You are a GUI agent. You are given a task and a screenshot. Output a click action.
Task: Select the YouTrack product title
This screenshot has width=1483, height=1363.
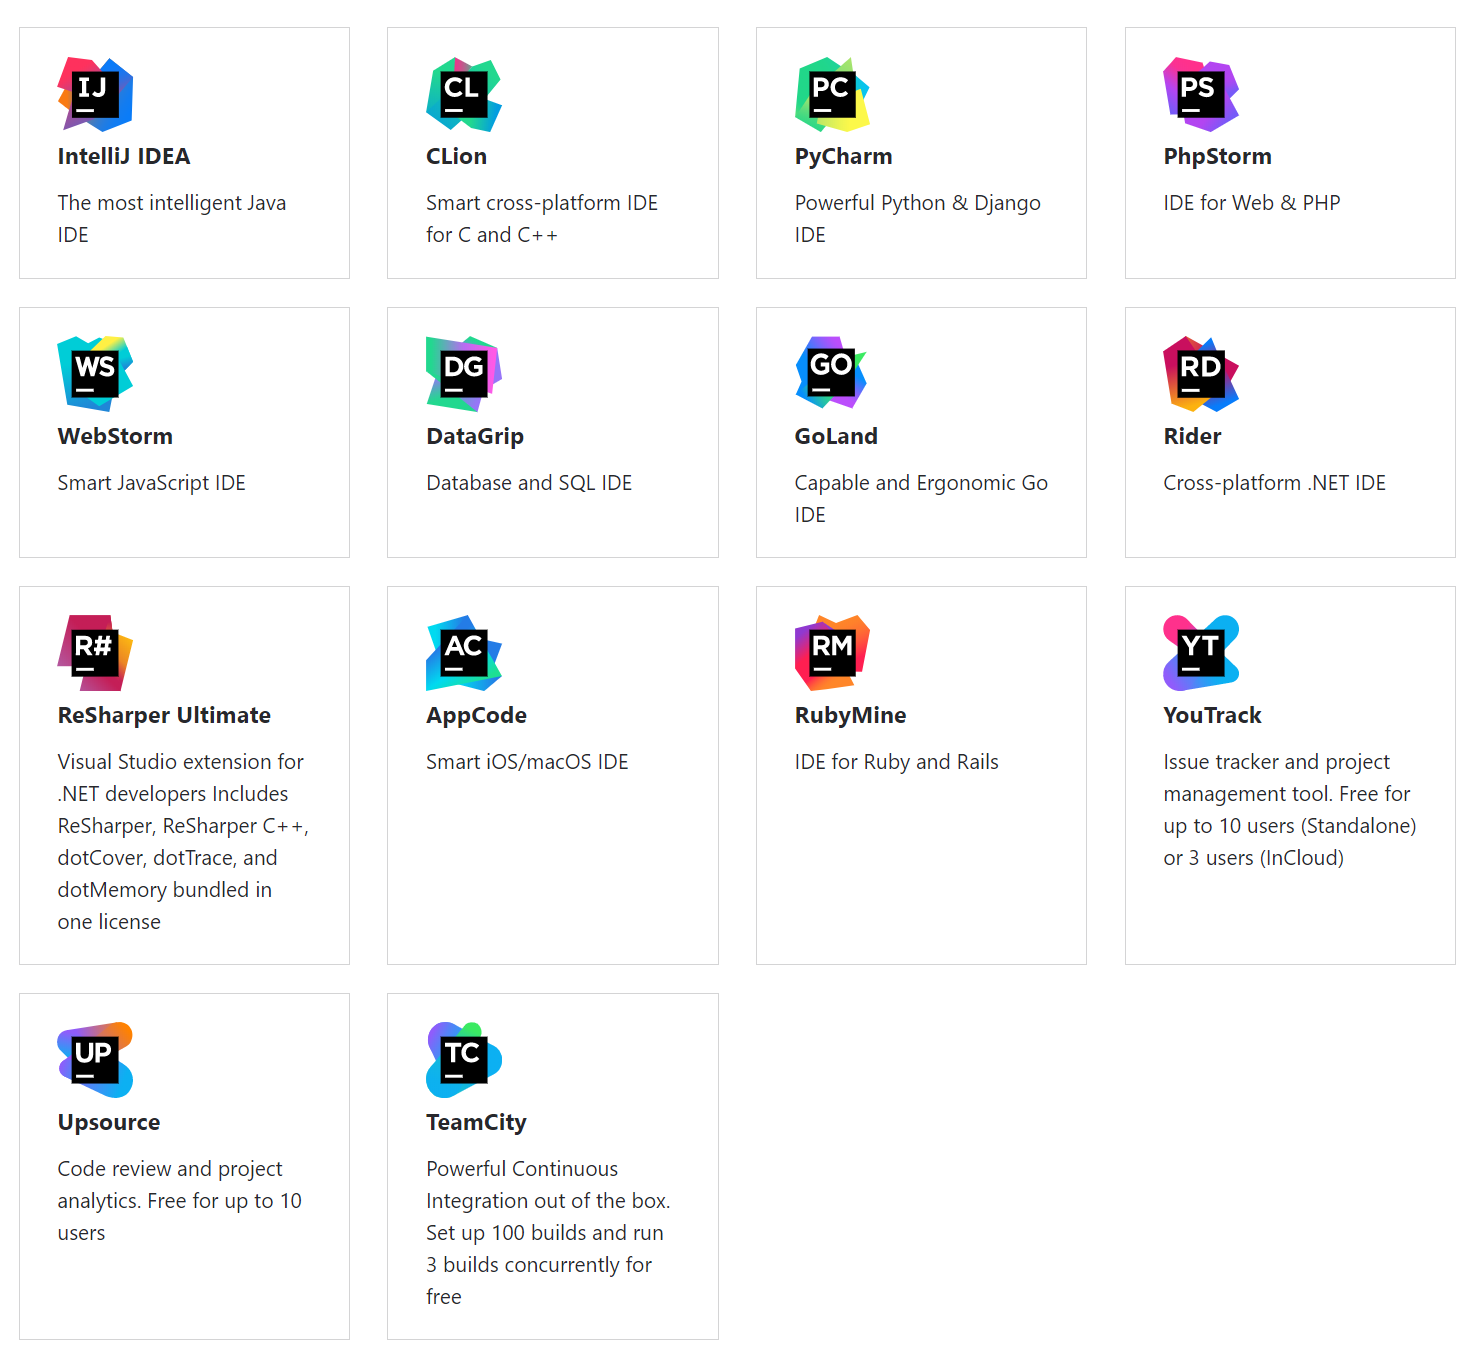[1212, 715]
